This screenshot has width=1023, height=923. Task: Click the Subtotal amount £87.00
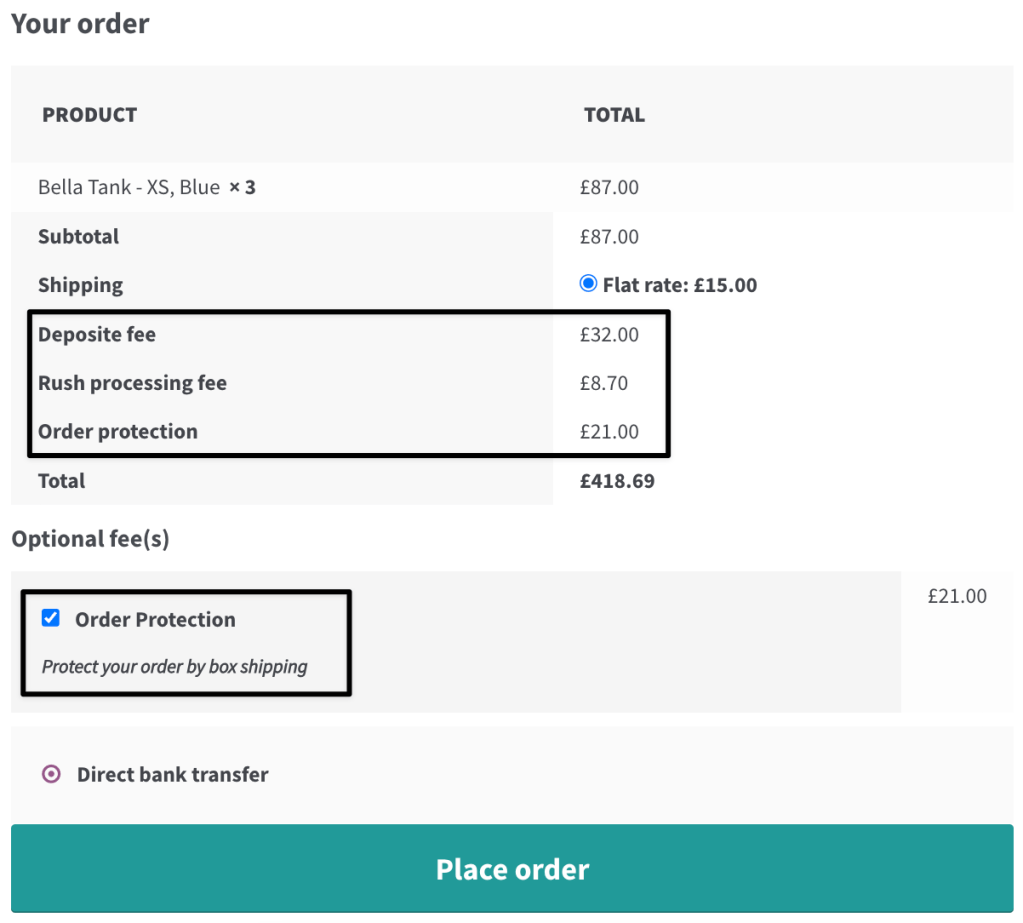click(x=609, y=236)
